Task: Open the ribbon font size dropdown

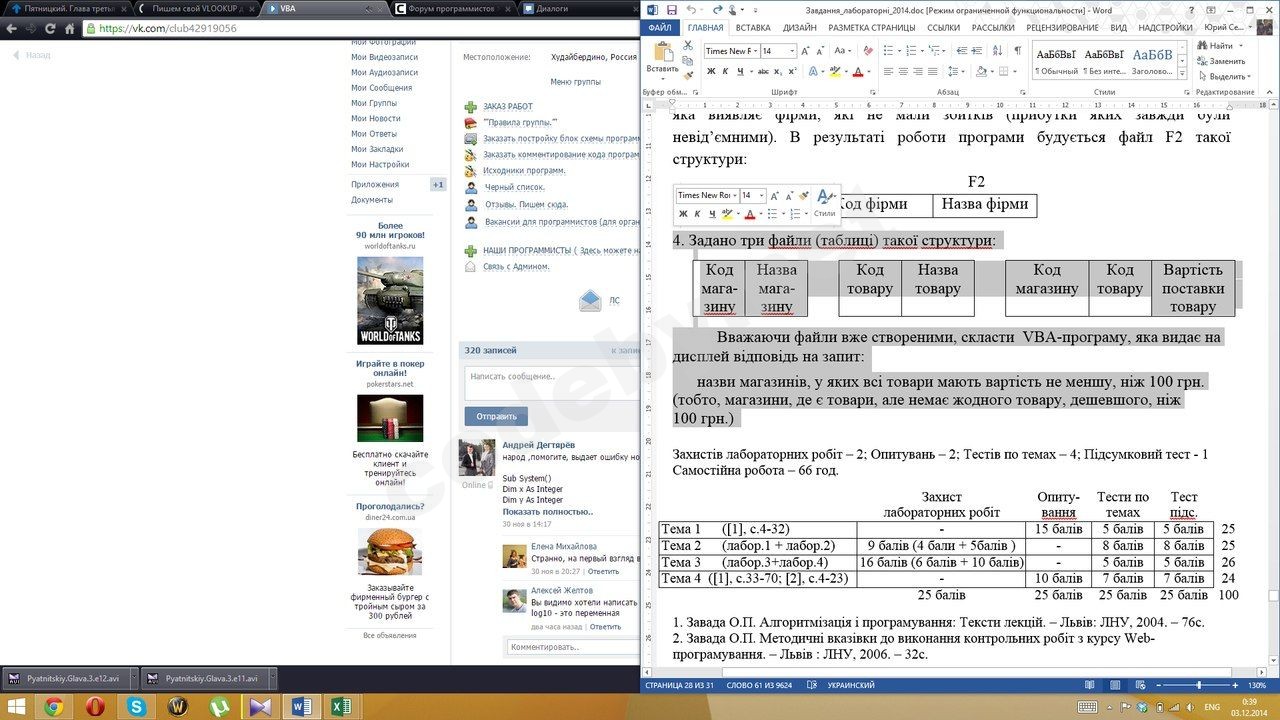Action: point(794,51)
